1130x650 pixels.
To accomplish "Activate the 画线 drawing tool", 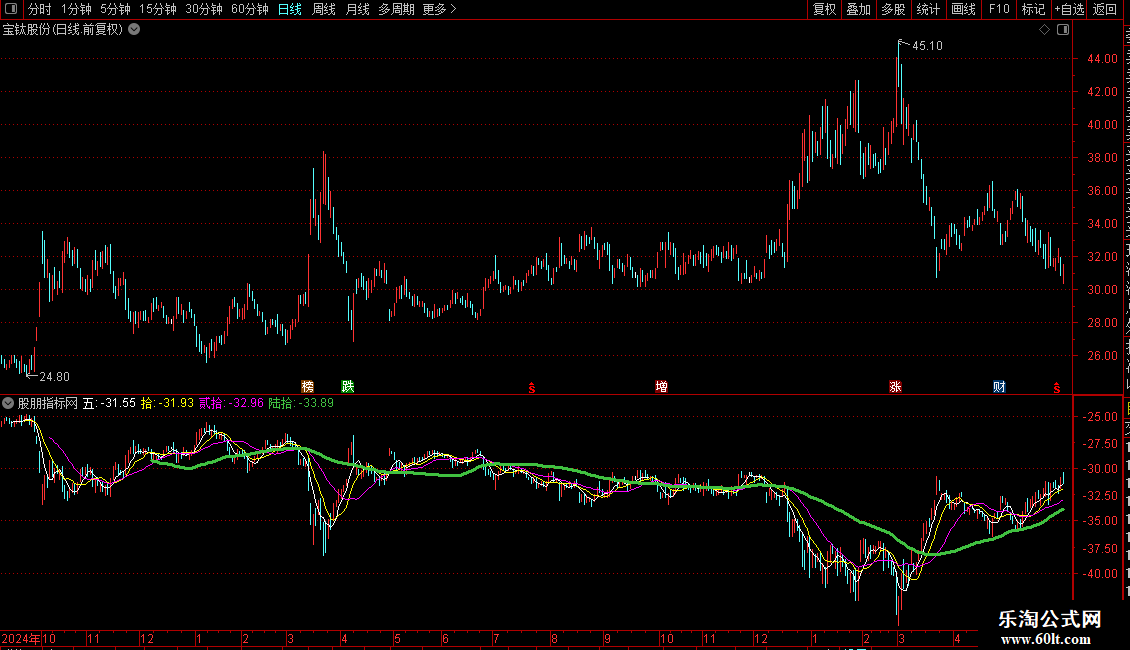I will [963, 9].
